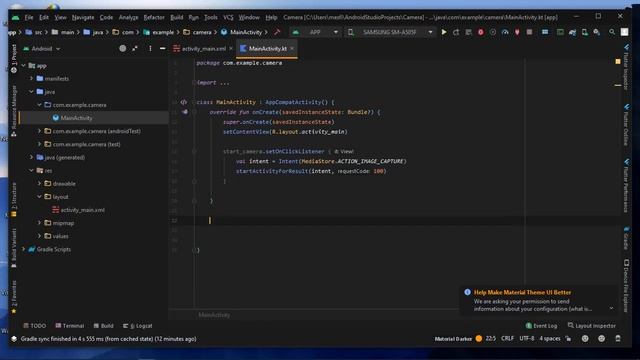Click the Make Project hammer icon

(277, 32)
